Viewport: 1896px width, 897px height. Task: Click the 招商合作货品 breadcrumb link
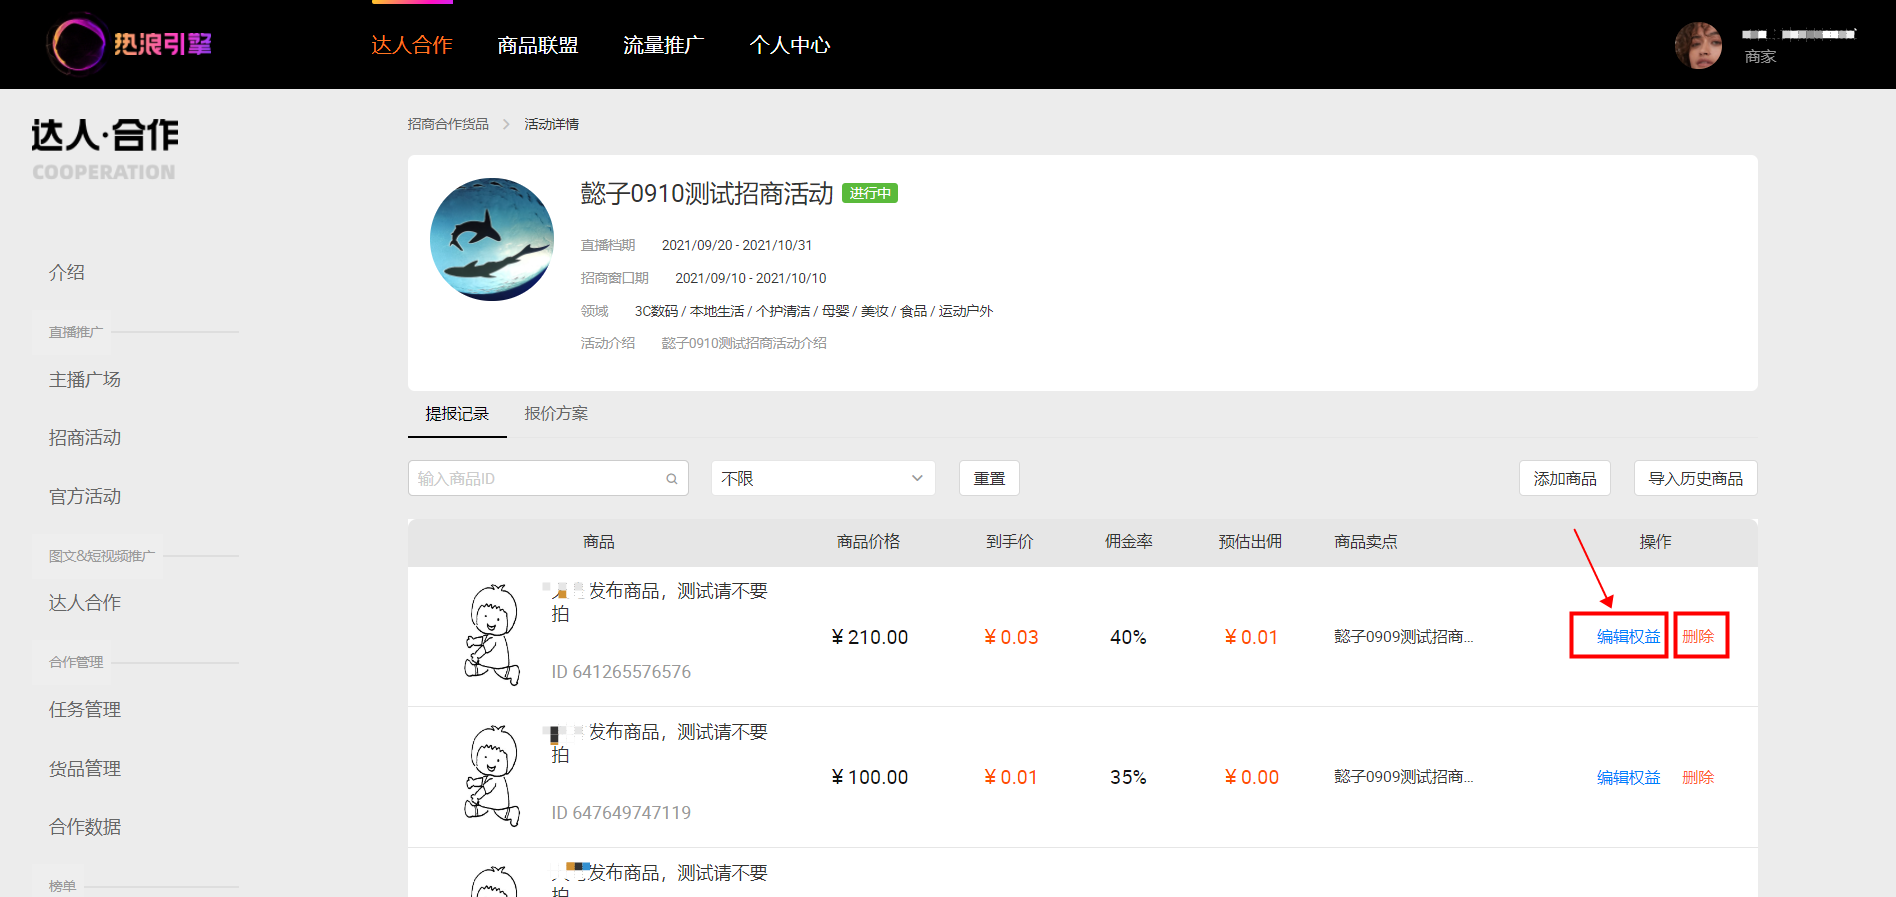click(448, 124)
